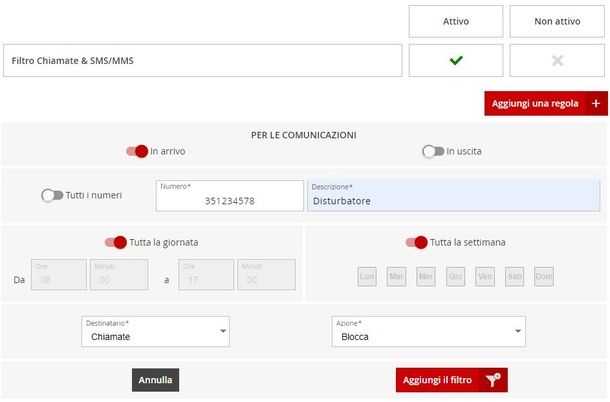Image resolution: width=610 pixels, height=402 pixels.
Task: Click the ending Minuti field after a
Action: coord(266,275)
